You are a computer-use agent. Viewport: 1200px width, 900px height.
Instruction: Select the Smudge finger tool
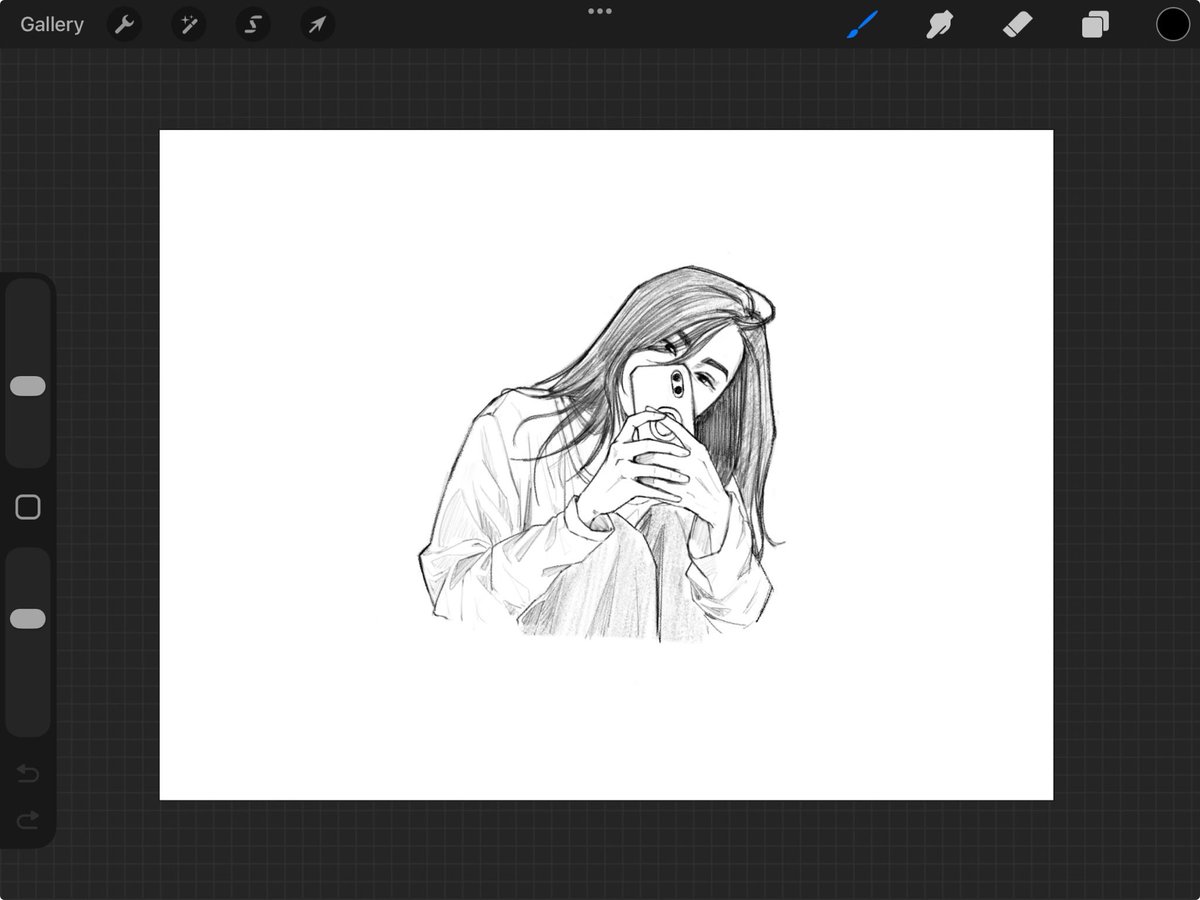pyautogui.click(x=939, y=25)
